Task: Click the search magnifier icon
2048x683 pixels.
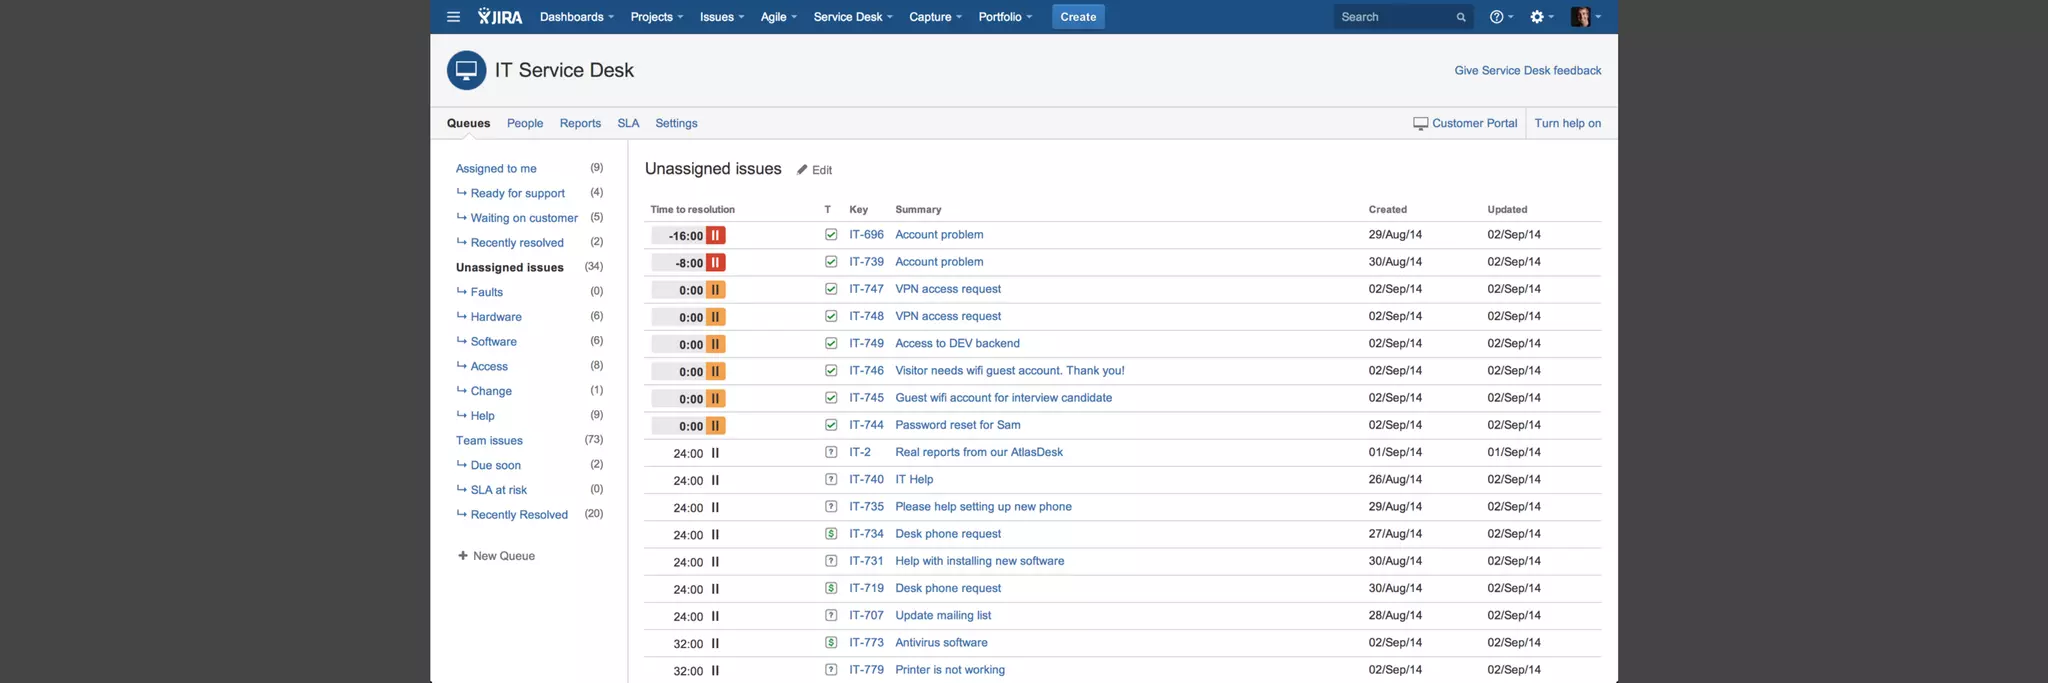Action: pos(1461,17)
